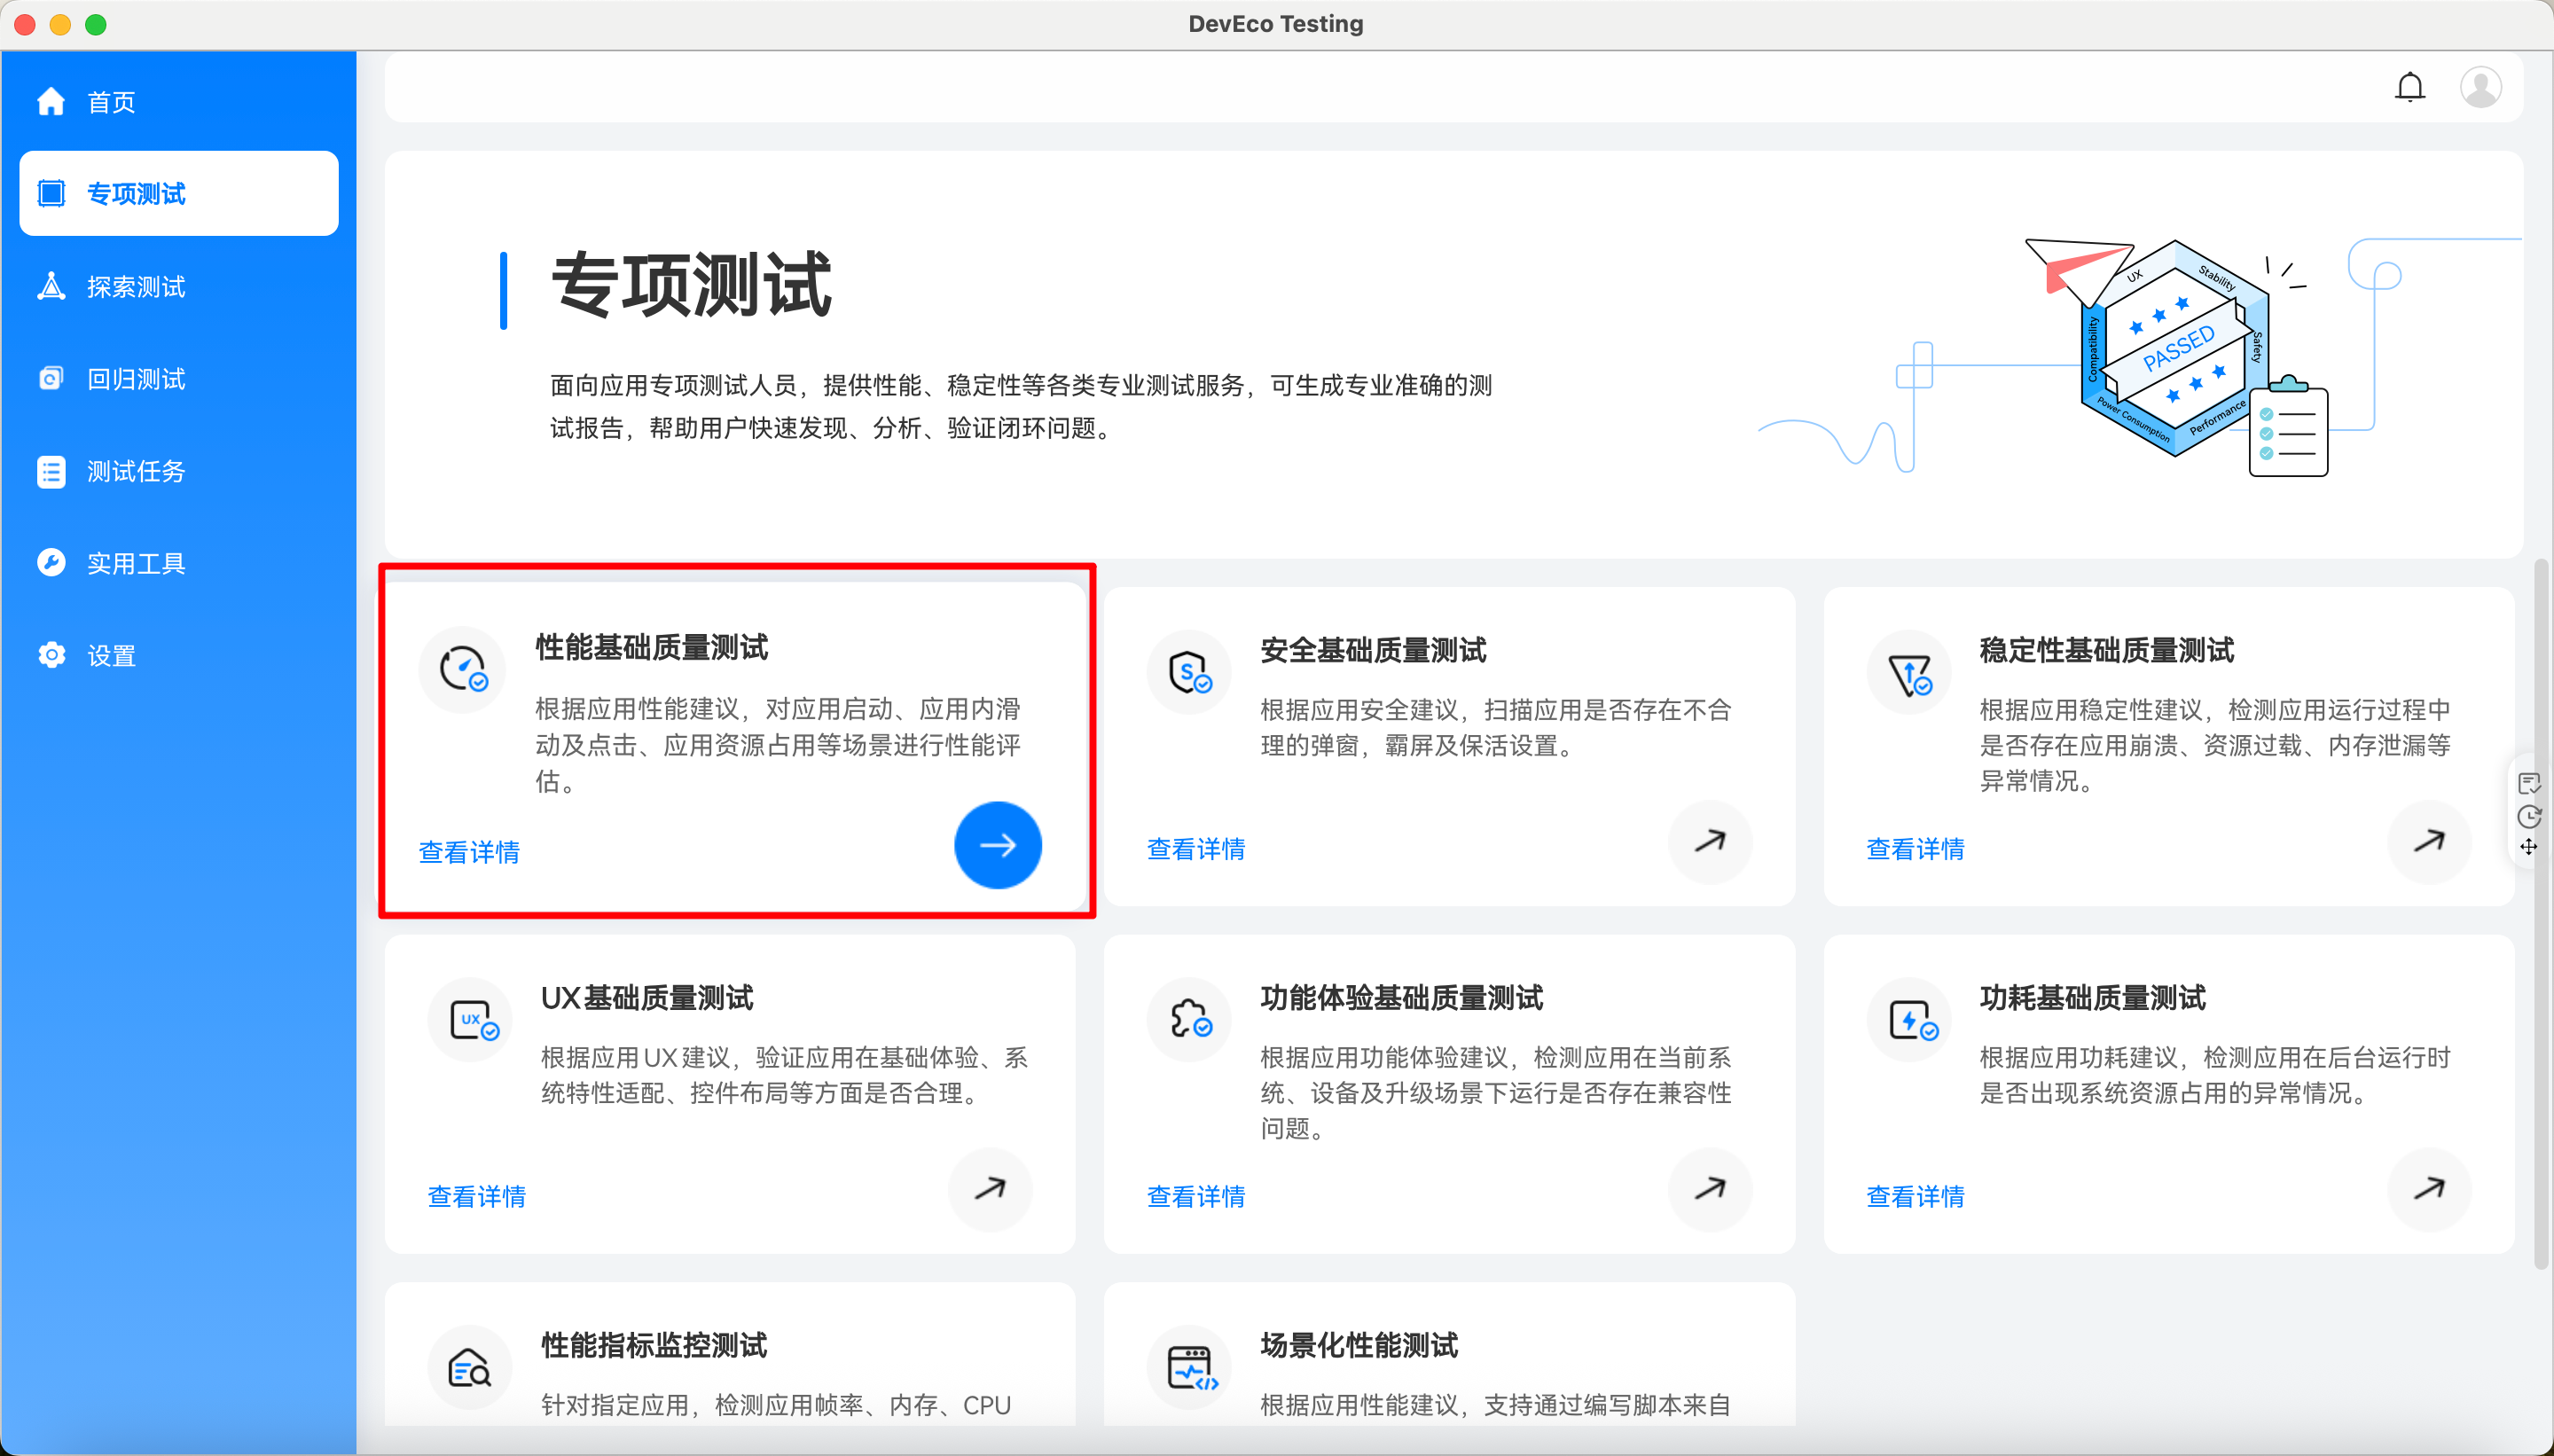Select the 回归测试 sidebar icon
2554x1456 pixels.
coord(51,378)
